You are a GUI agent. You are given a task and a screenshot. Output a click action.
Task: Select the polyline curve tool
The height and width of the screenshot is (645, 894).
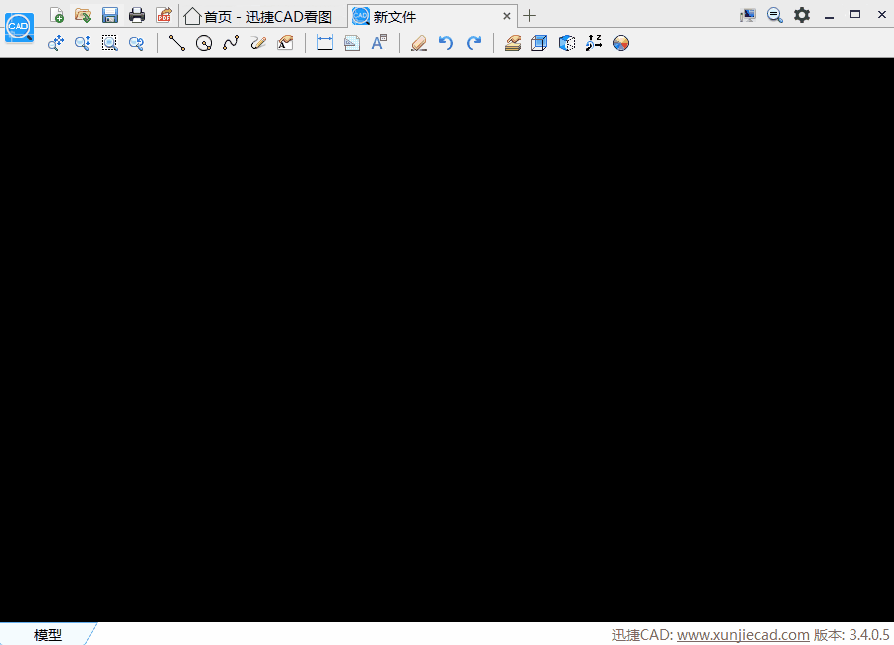point(231,43)
